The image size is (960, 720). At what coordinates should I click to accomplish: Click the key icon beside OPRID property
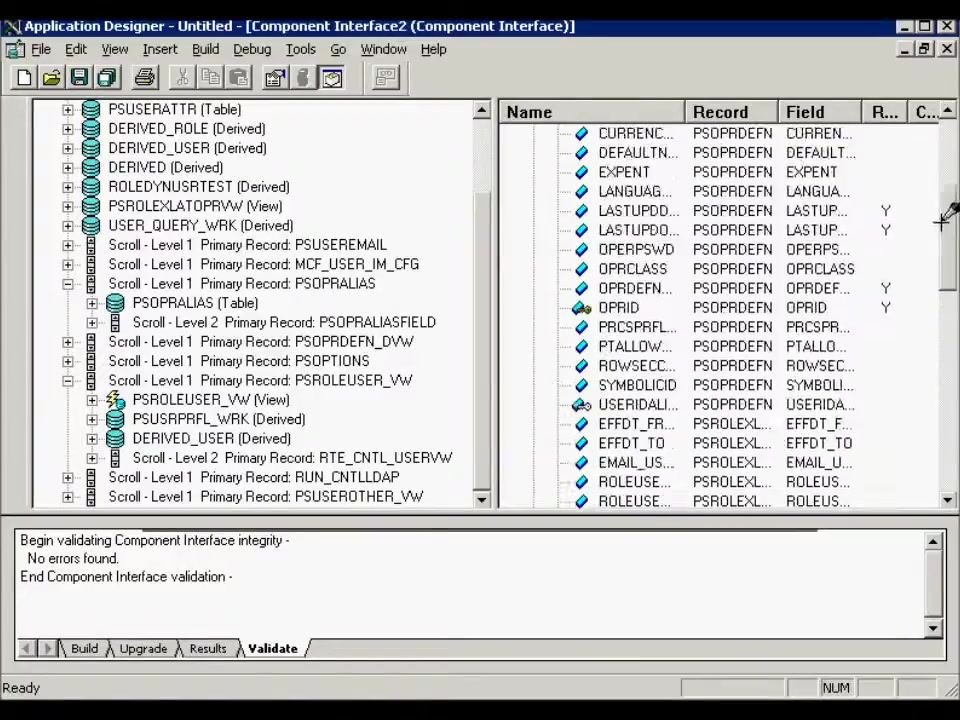[x=581, y=308]
